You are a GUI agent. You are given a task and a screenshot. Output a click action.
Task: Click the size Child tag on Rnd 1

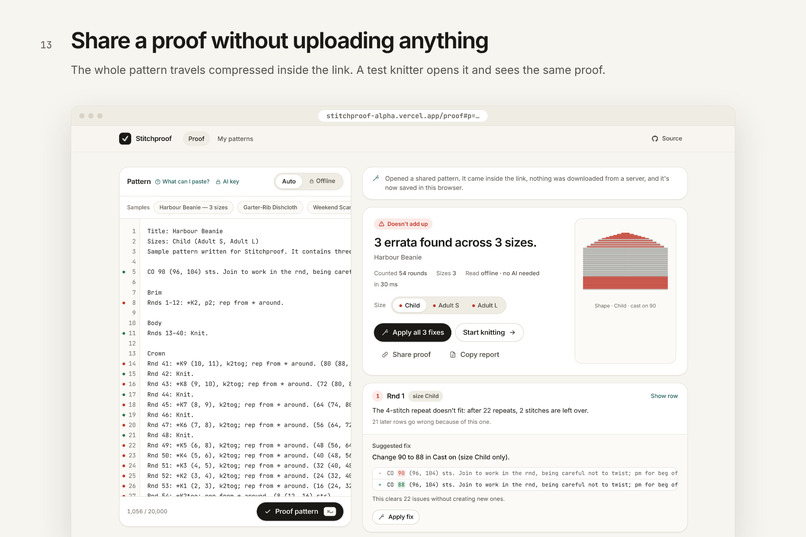pos(426,396)
